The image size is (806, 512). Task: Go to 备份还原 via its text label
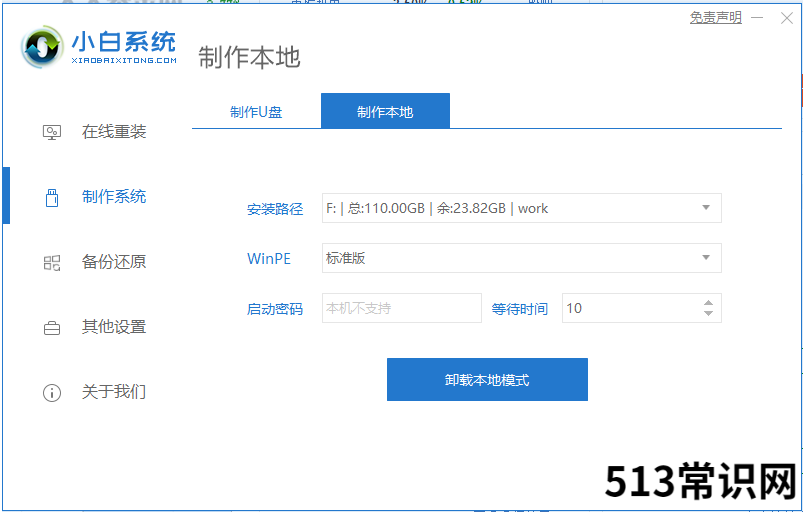click(114, 262)
